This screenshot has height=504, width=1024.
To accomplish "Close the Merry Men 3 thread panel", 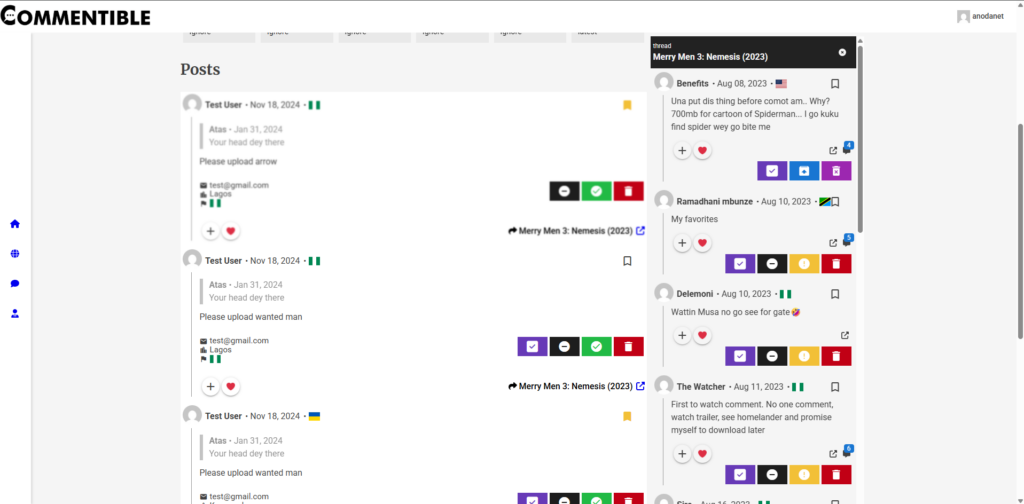I will [842, 52].
